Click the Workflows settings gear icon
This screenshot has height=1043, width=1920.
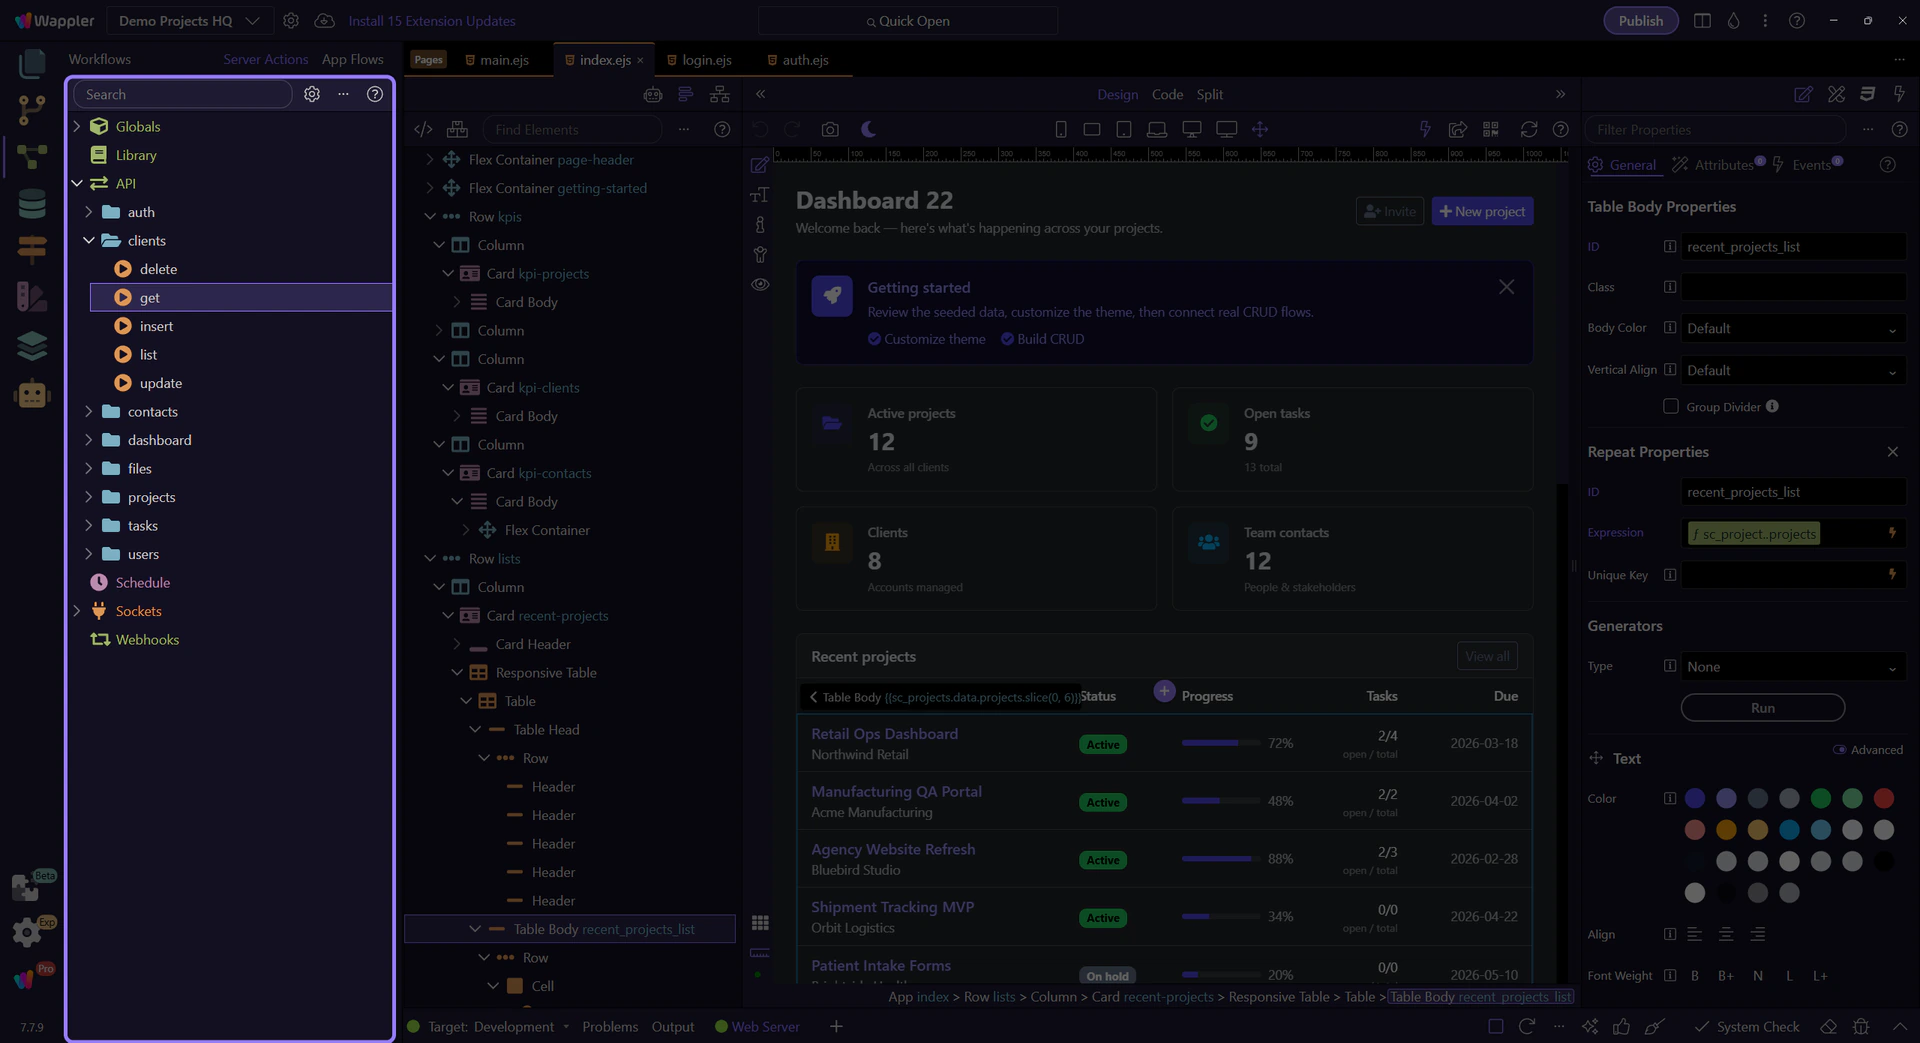point(312,94)
